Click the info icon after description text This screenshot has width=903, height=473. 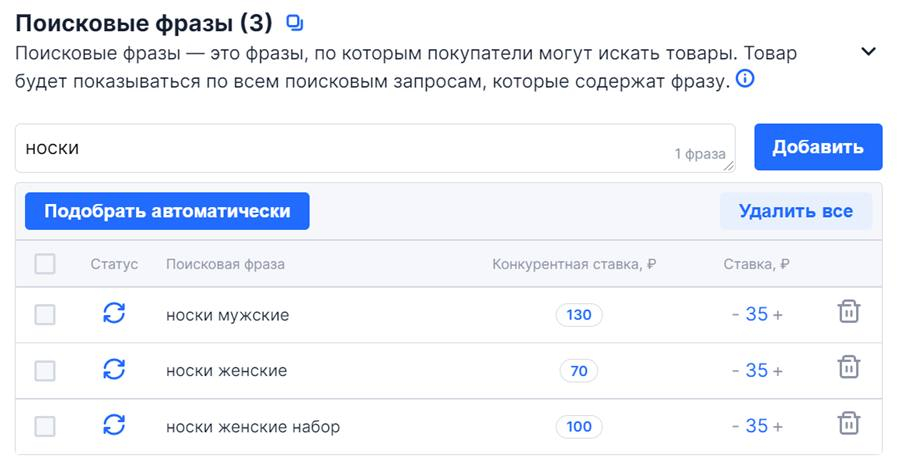click(745, 79)
